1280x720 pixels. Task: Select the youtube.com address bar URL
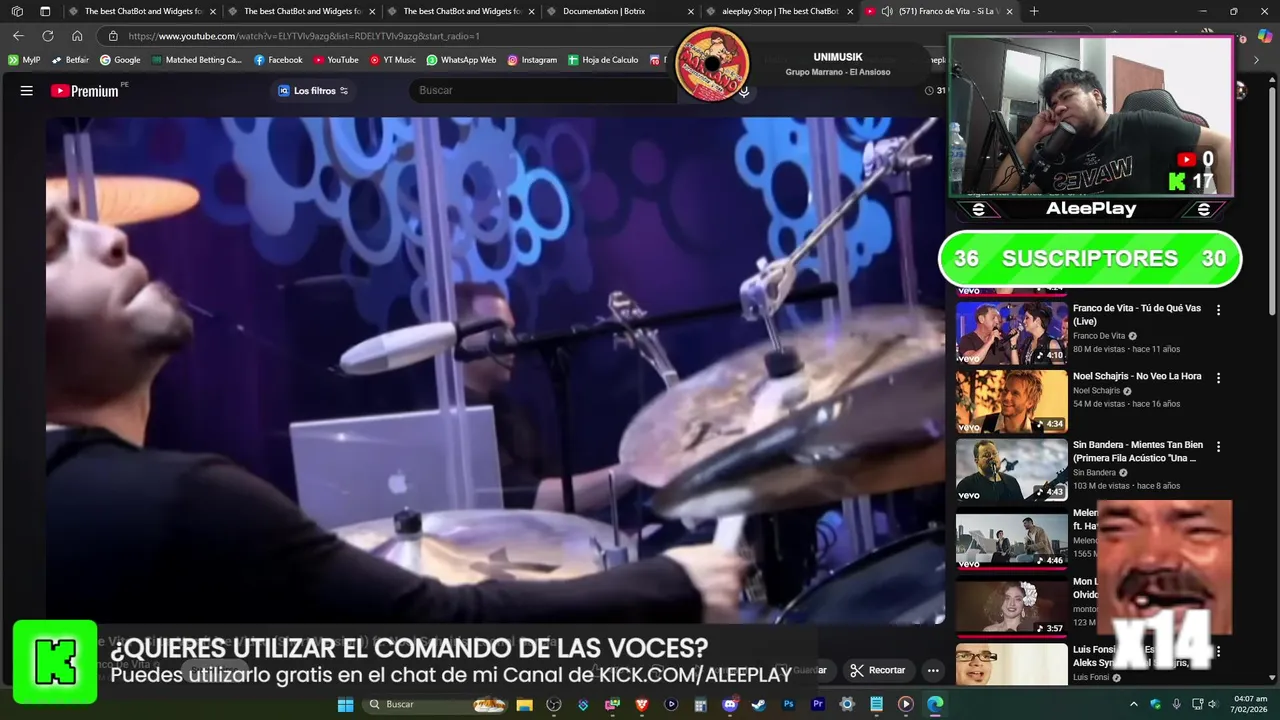[304, 36]
